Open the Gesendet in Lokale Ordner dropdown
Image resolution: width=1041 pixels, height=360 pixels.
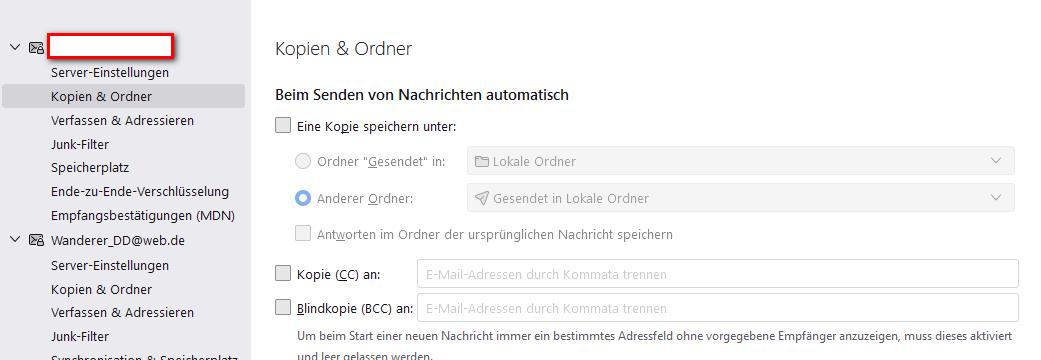pos(741,198)
